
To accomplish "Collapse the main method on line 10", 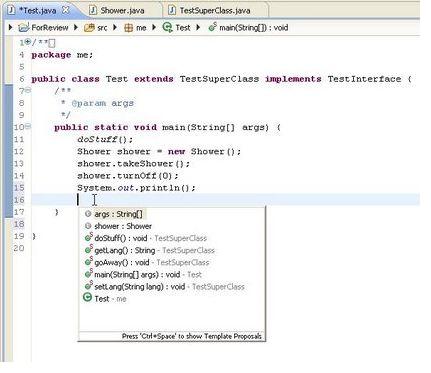I will coord(28,126).
